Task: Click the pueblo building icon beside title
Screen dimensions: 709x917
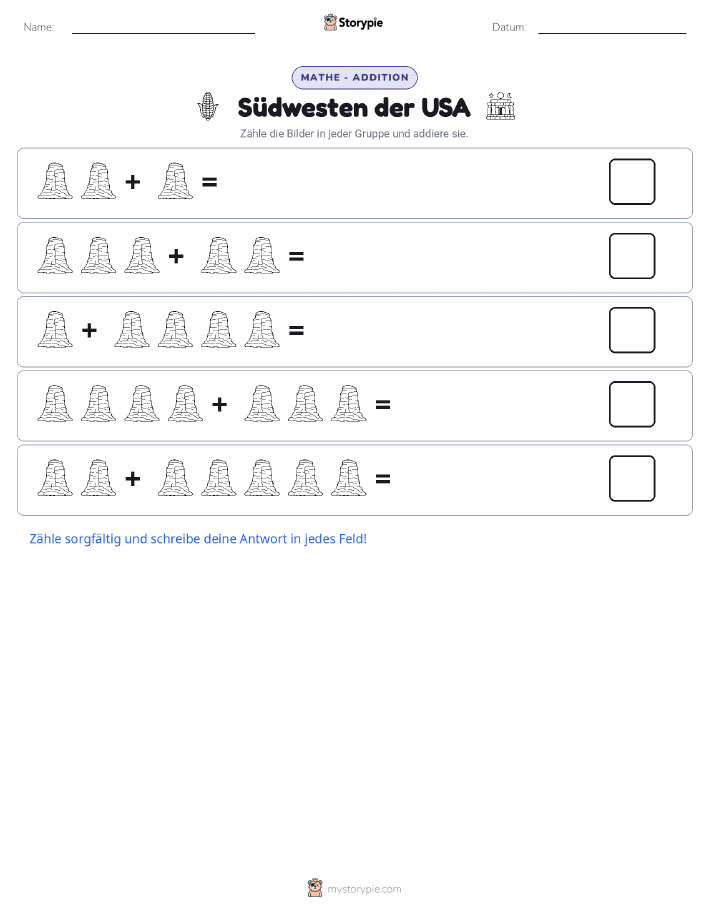Action: point(501,106)
